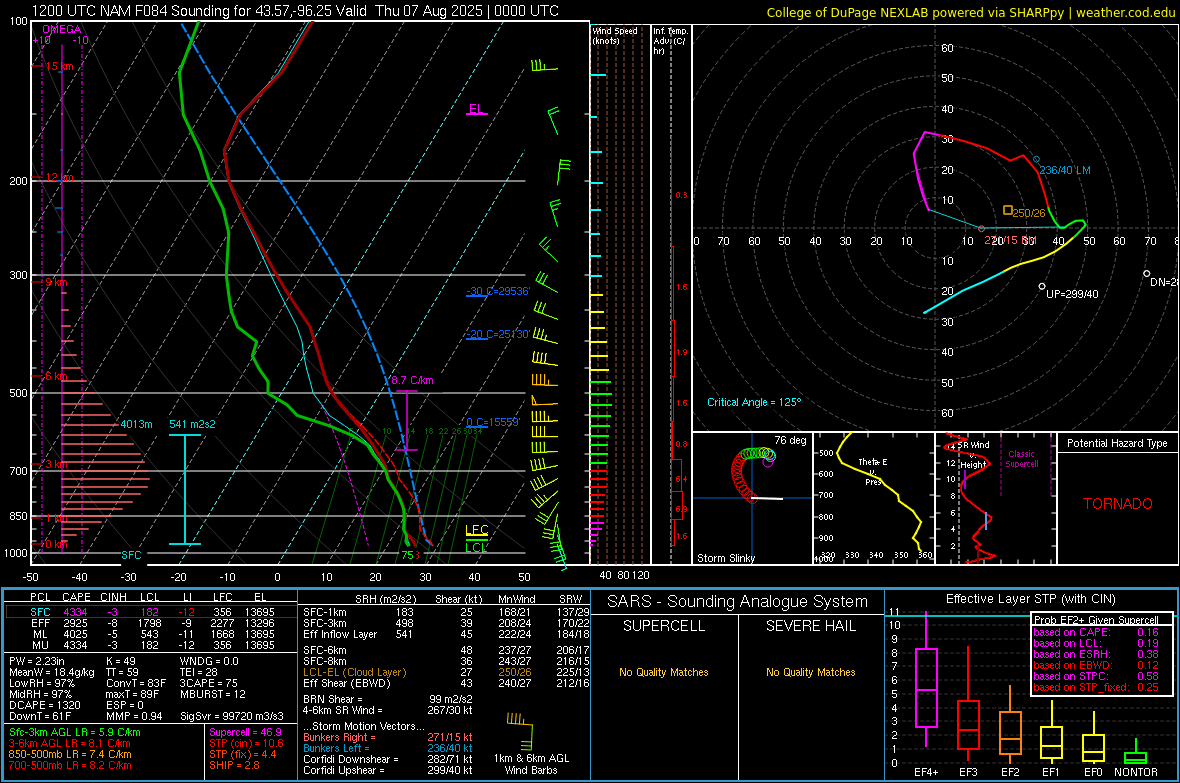This screenshot has height=783, width=1180.
Task: Click the OMEGA label on the skew-T
Action: [x=62, y=29]
